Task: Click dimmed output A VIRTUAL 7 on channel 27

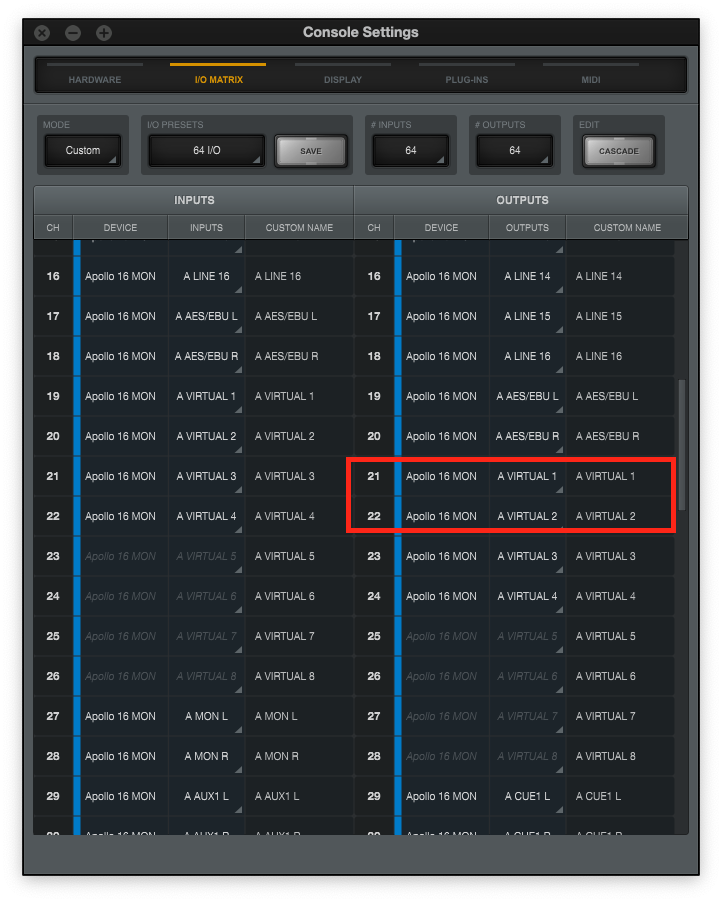Action: click(528, 716)
